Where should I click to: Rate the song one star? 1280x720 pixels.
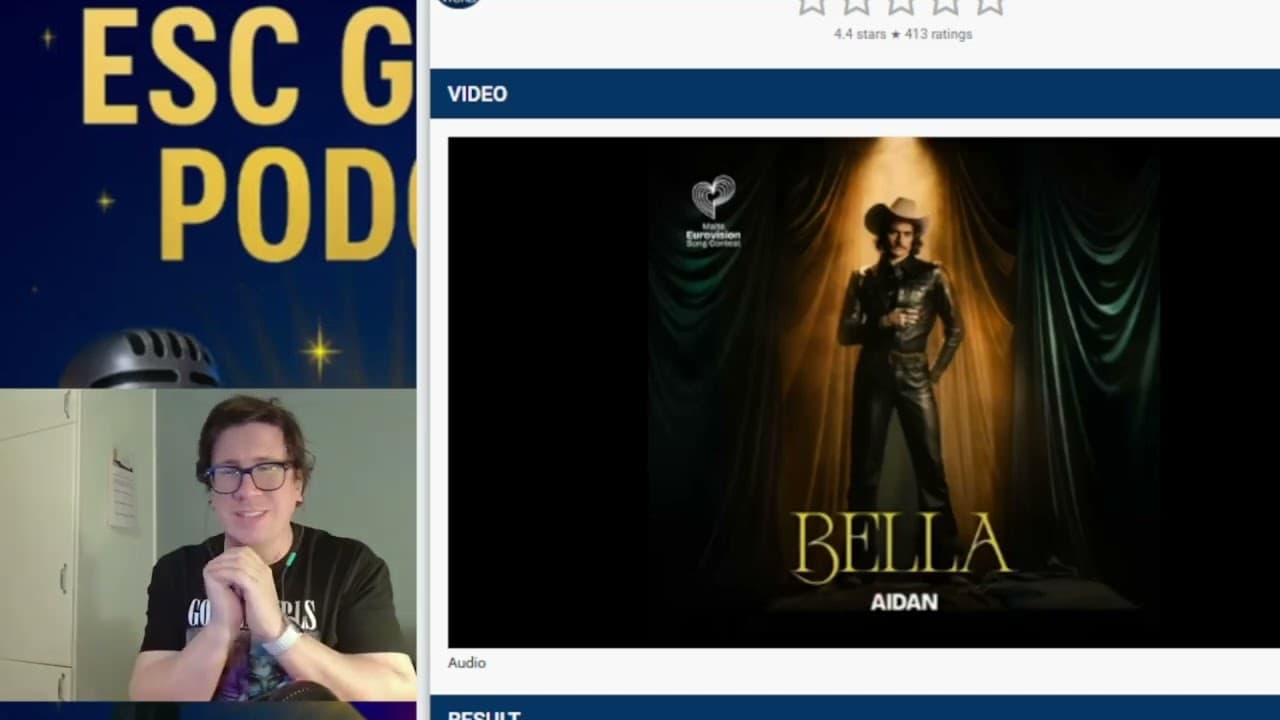(812, 5)
